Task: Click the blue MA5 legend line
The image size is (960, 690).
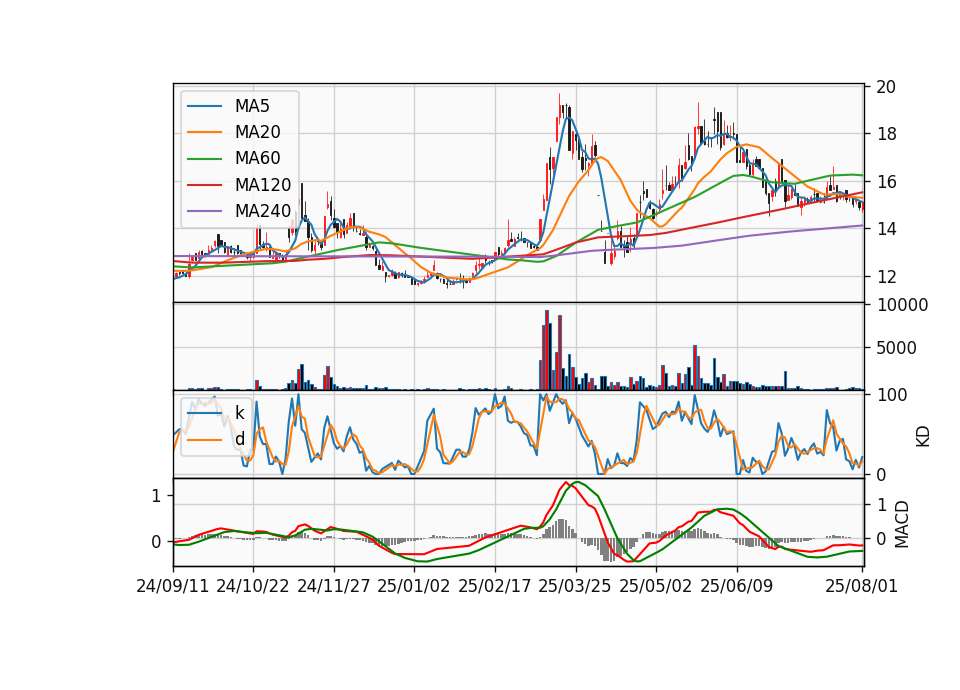Action: tap(204, 106)
